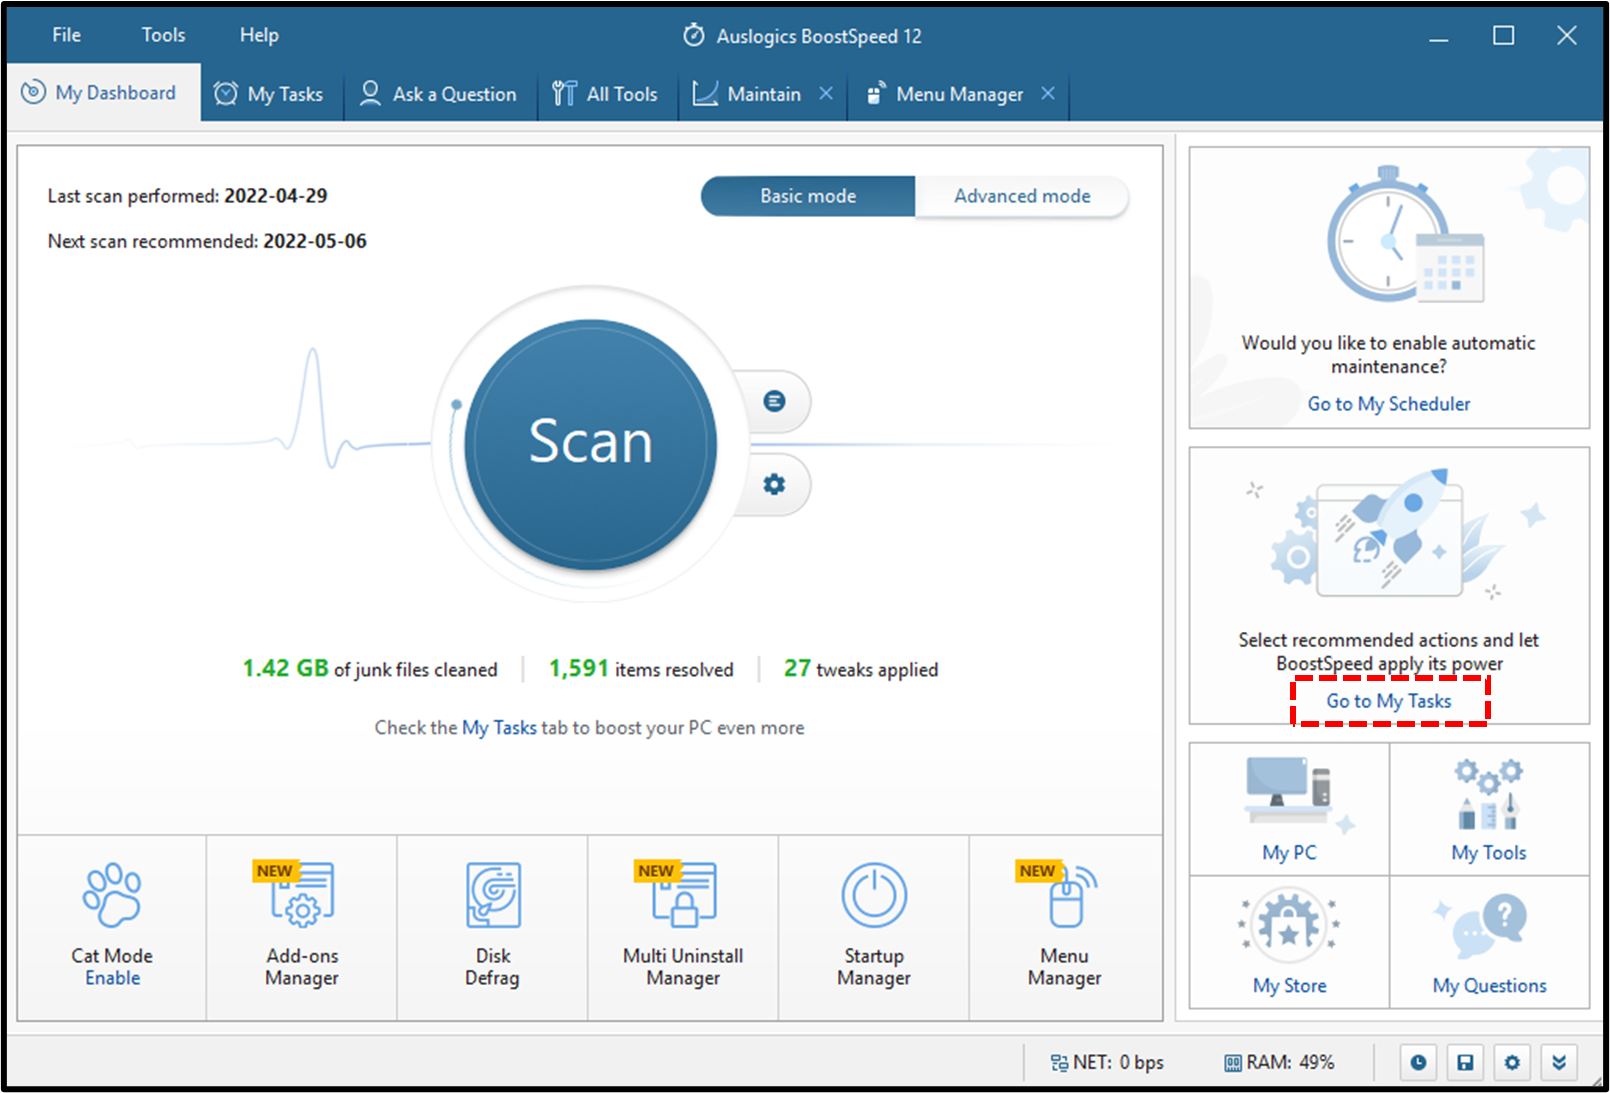Open My Store tile
Screen dimensions: 1610x1093
pos(1289,942)
